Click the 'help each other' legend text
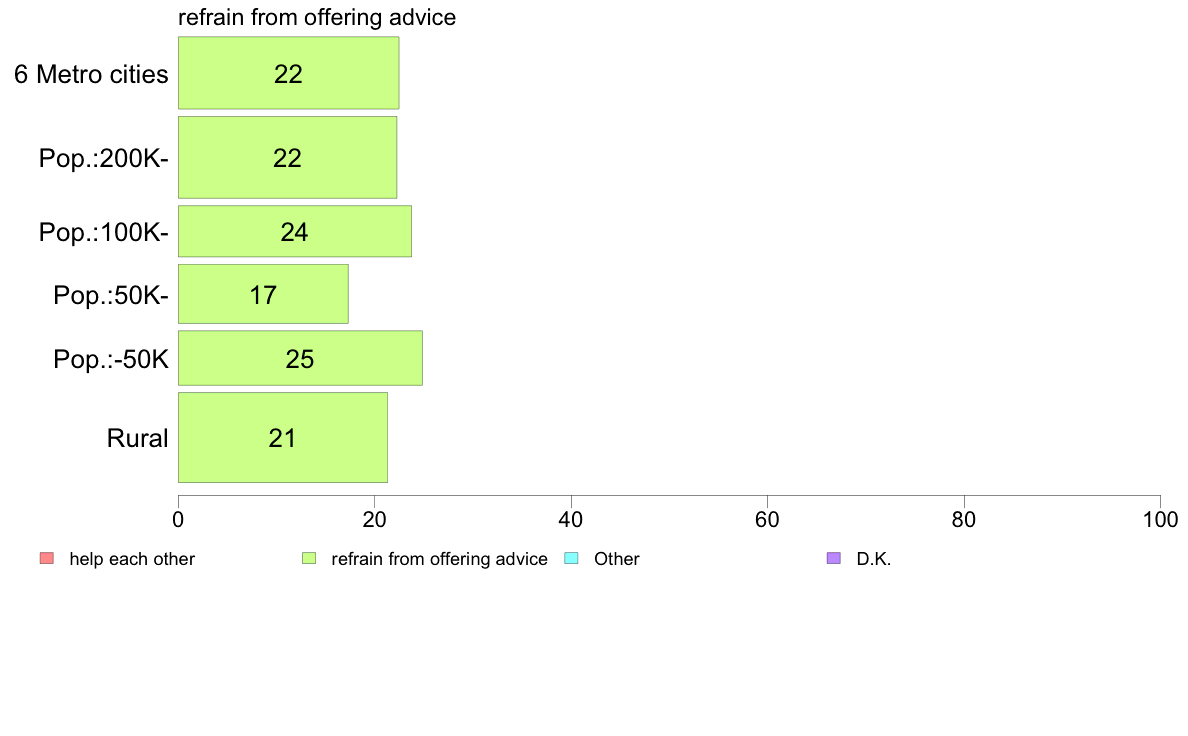 click(x=132, y=559)
